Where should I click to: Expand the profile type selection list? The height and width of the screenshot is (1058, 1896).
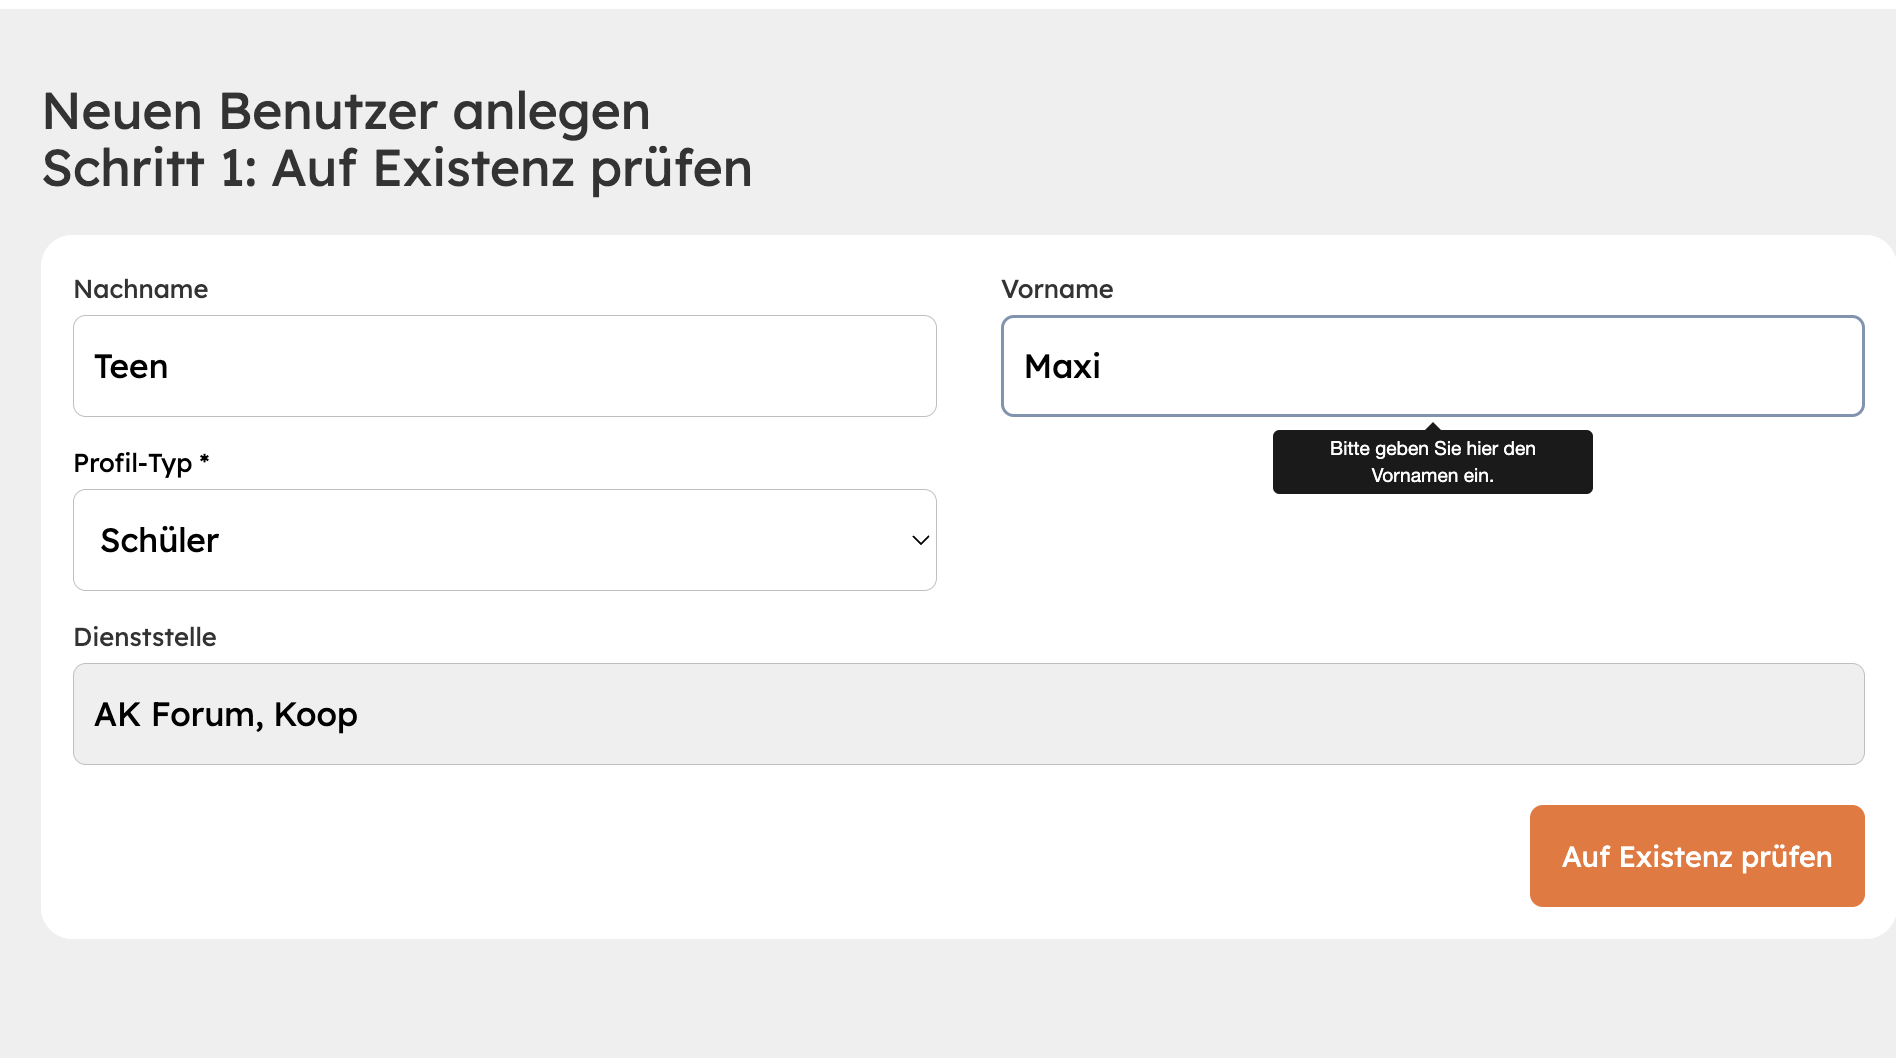coord(503,540)
